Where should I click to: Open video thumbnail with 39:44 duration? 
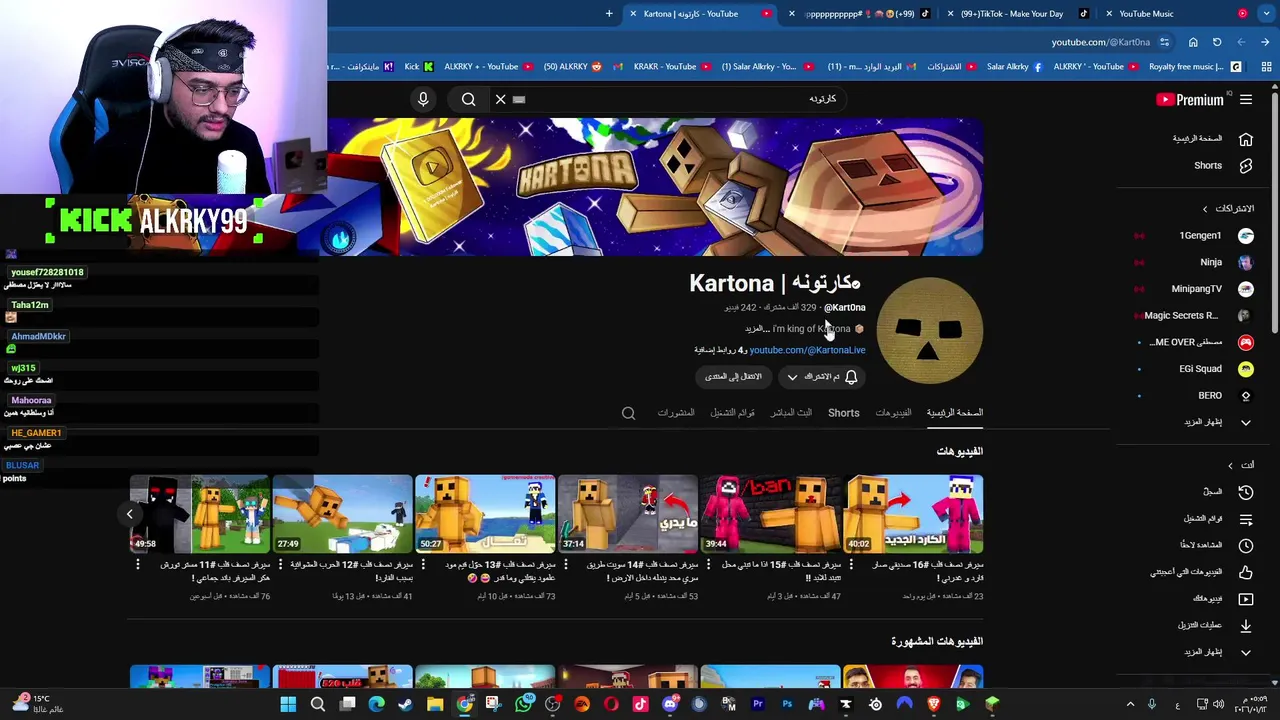770,514
